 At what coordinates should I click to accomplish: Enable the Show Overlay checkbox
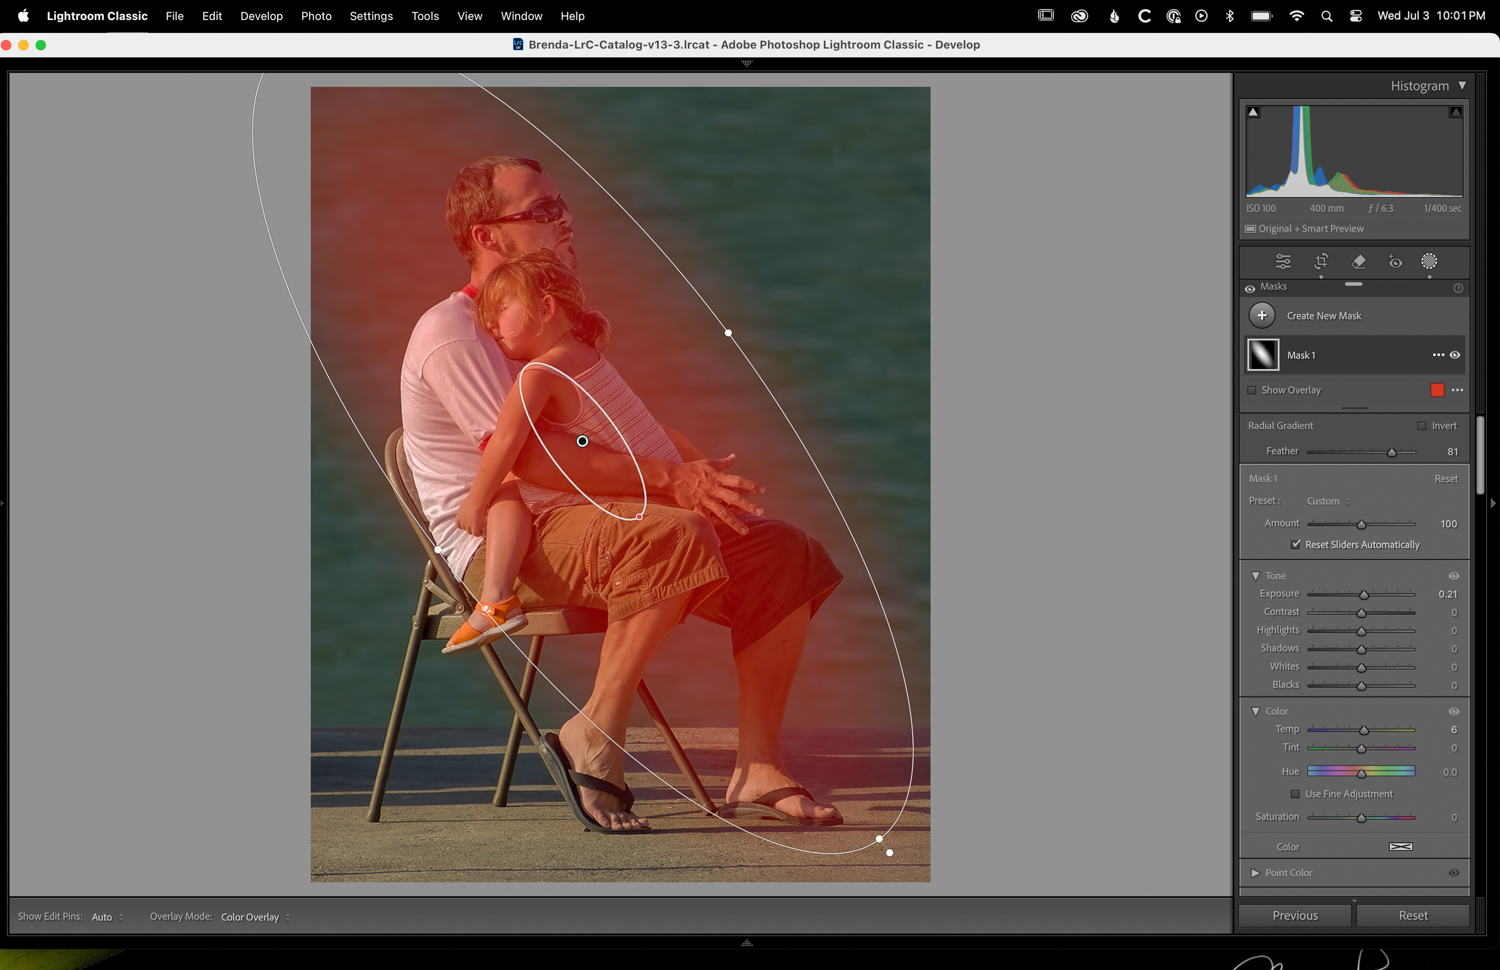[1252, 390]
